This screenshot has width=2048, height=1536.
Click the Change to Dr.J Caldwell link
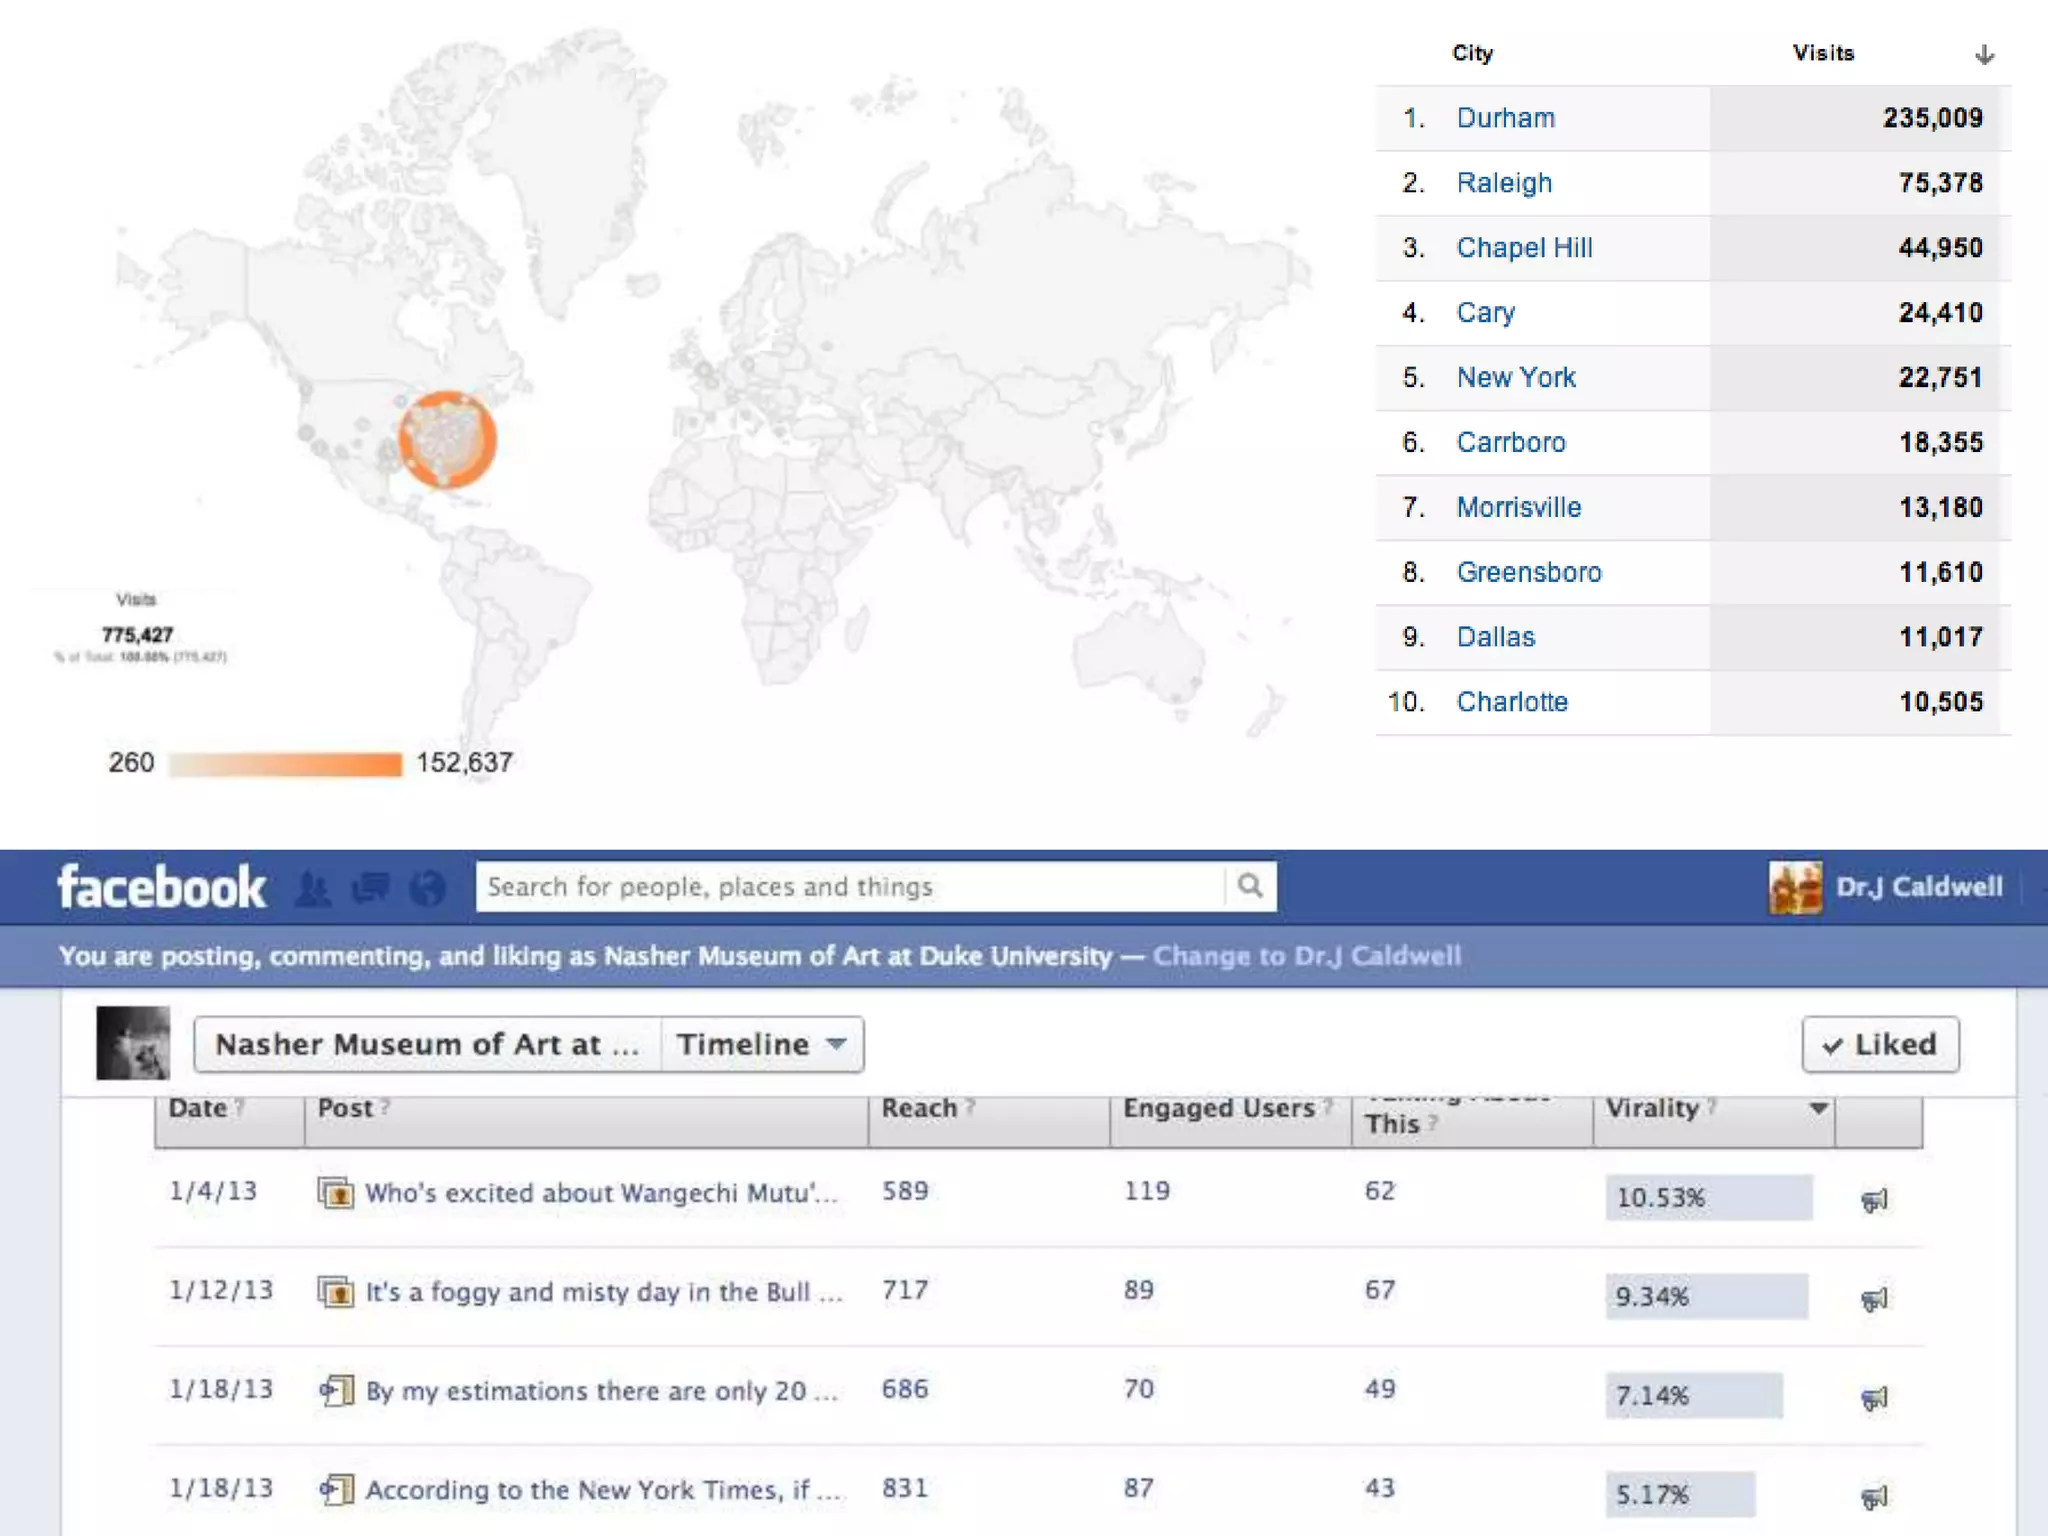click(1306, 956)
